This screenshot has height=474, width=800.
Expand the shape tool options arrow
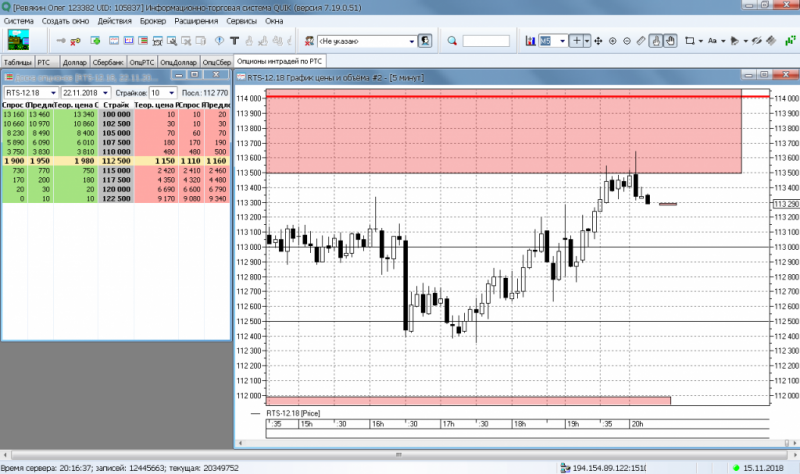click(745, 41)
